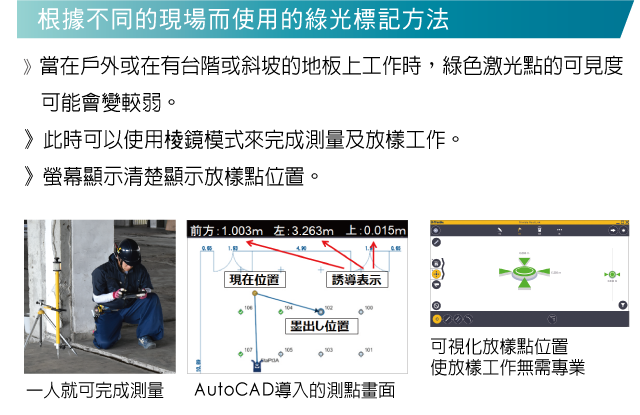
Task: Open the three-dots more menu
Action: pyautogui.click(x=559, y=230)
